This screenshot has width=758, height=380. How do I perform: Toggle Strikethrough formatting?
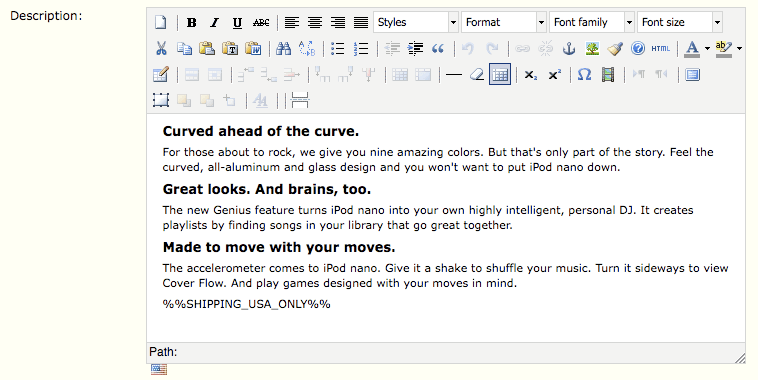(x=261, y=22)
